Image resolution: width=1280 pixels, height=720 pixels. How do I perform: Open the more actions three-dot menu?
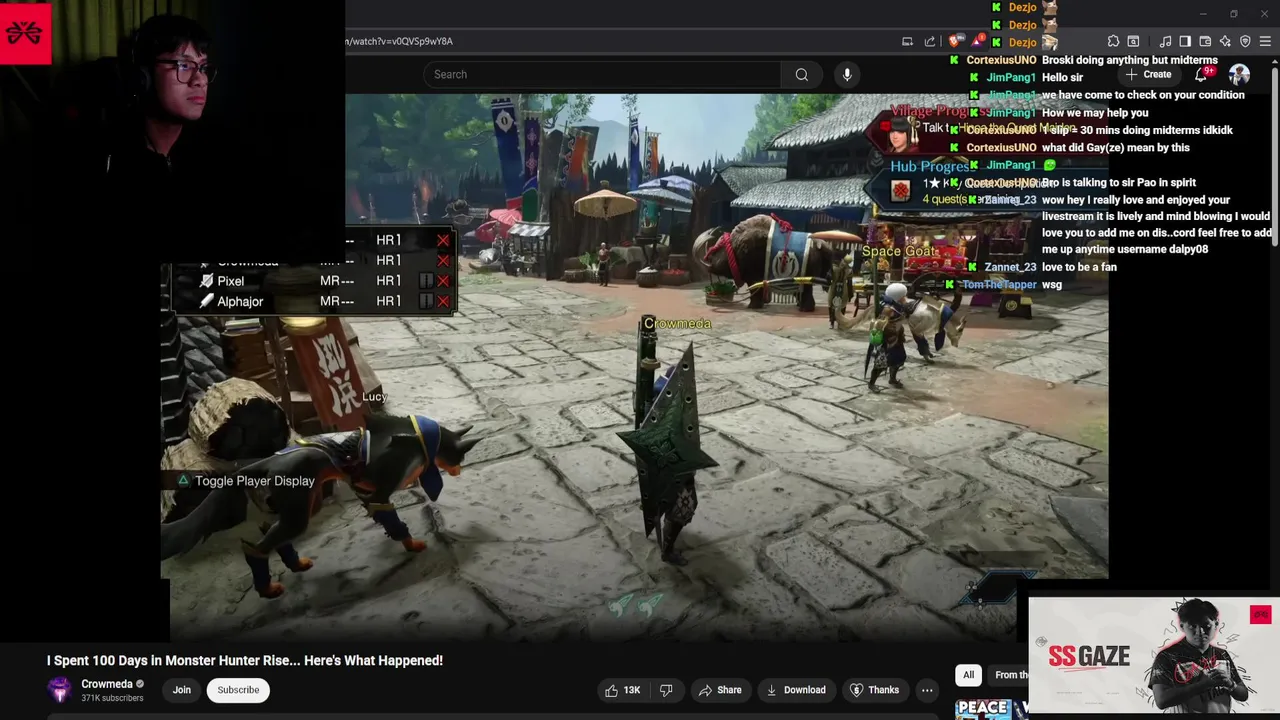tap(927, 690)
